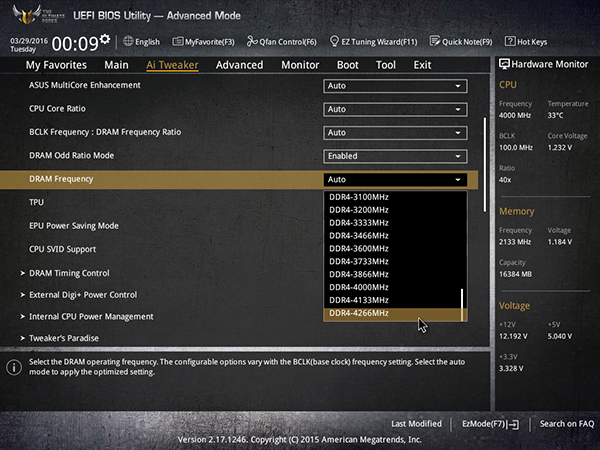Click the clock settings gear icon
This screenshot has width=600, height=450.
coord(105,39)
